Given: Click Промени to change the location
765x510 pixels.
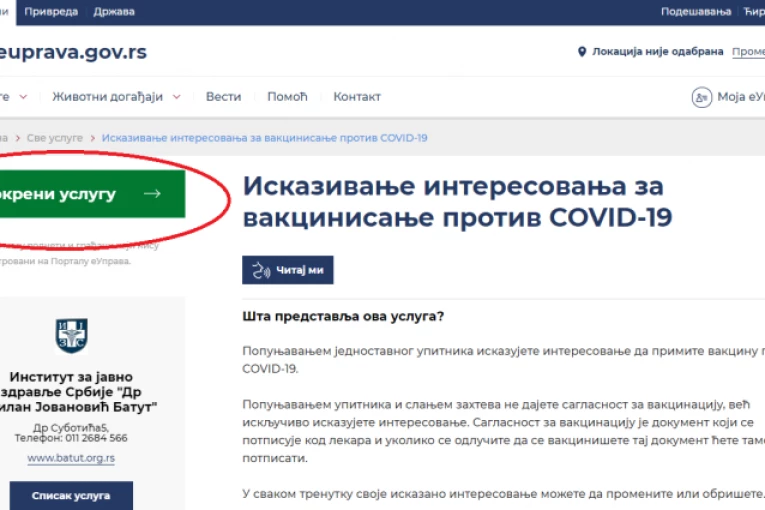Looking at the screenshot, I should pyautogui.click(x=748, y=52).
